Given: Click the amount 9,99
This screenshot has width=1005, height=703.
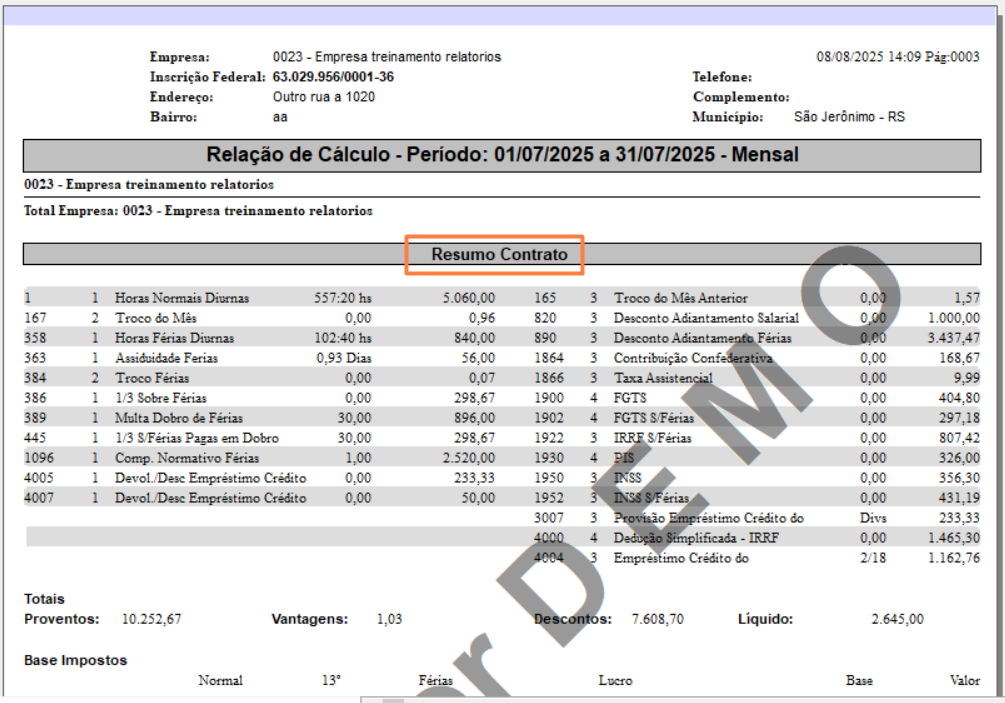Looking at the screenshot, I should (967, 378).
